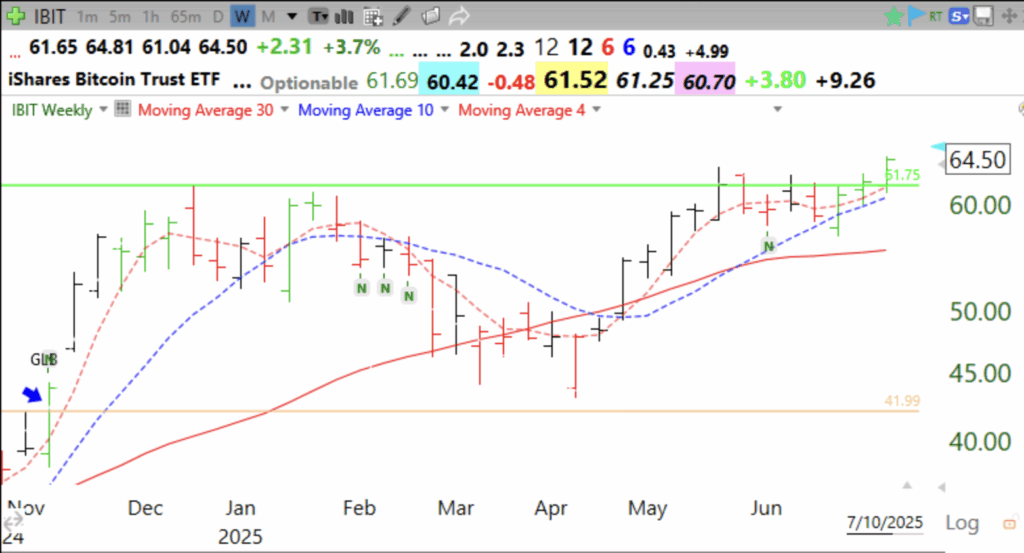Image resolution: width=1024 pixels, height=553 pixels.
Task: Click the move-window crosshair icon
Action: 1009,16
